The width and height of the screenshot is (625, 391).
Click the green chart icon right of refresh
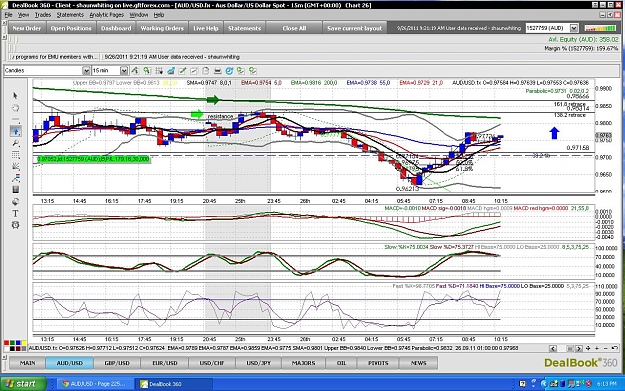tap(240, 71)
